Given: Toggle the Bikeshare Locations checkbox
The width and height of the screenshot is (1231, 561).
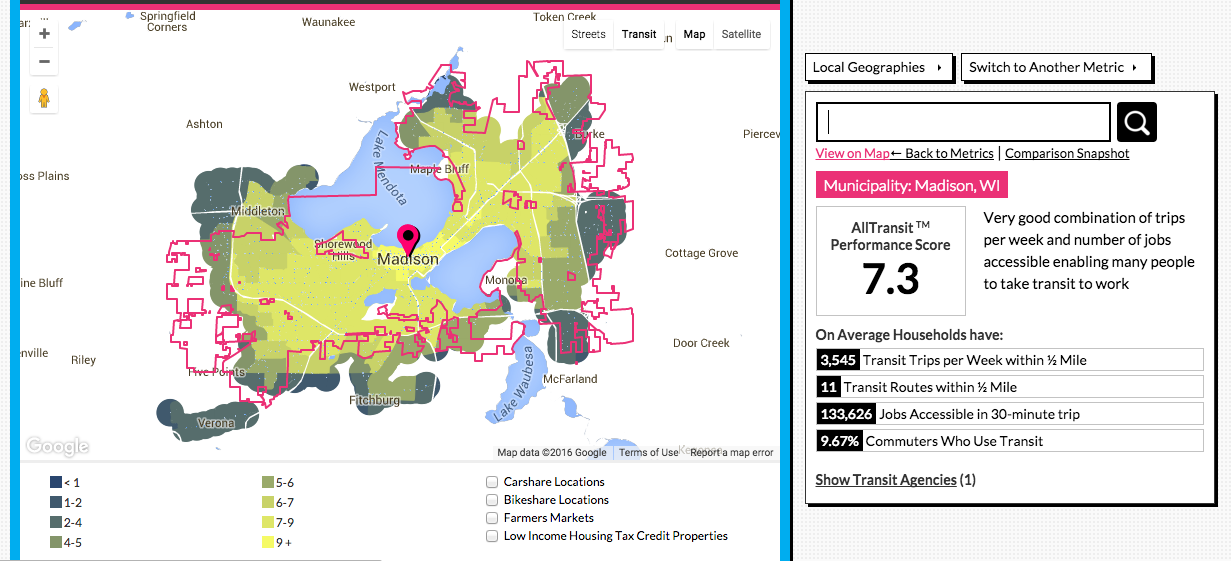Looking at the screenshot, I should 492,500.
